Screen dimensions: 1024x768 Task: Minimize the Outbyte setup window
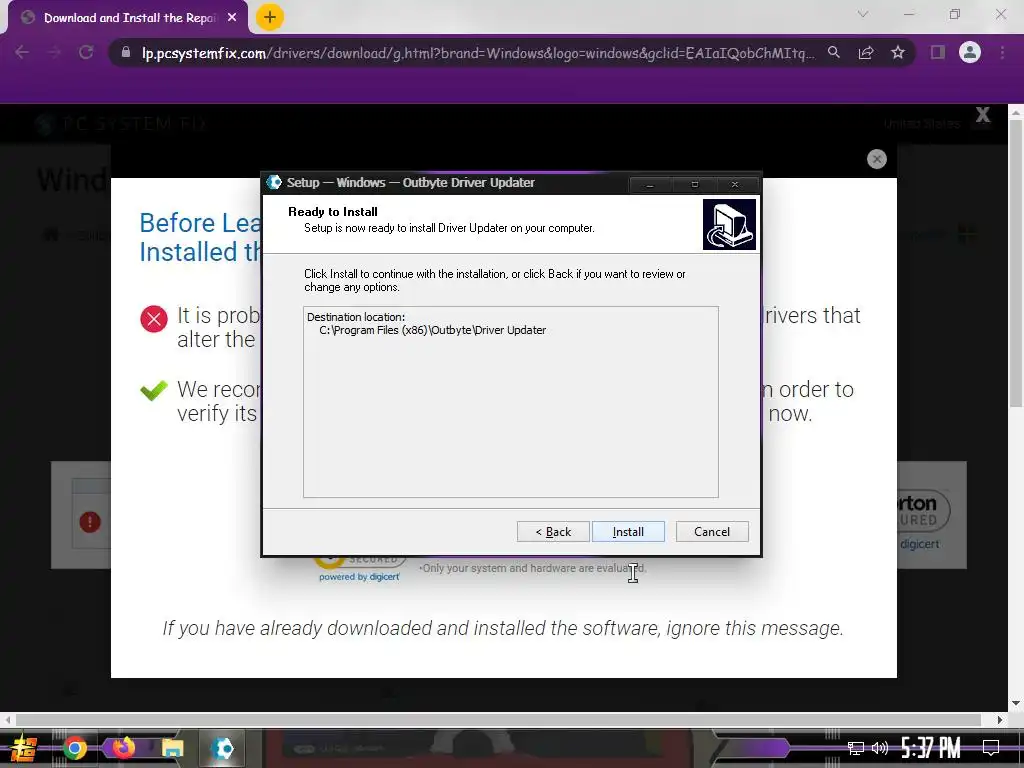pyautogui.click(x=650, y=185)
